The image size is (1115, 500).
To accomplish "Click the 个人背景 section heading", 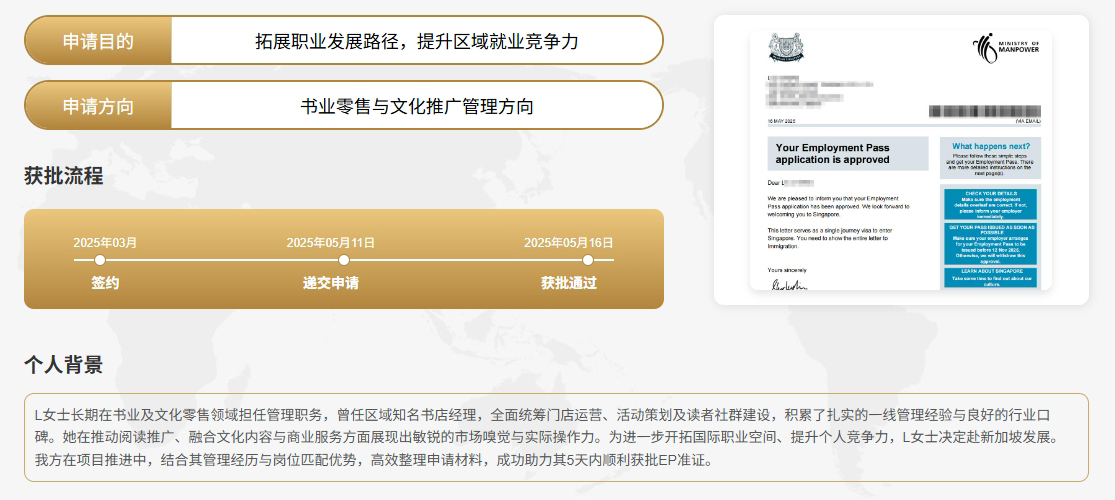I will coord(63,364).
